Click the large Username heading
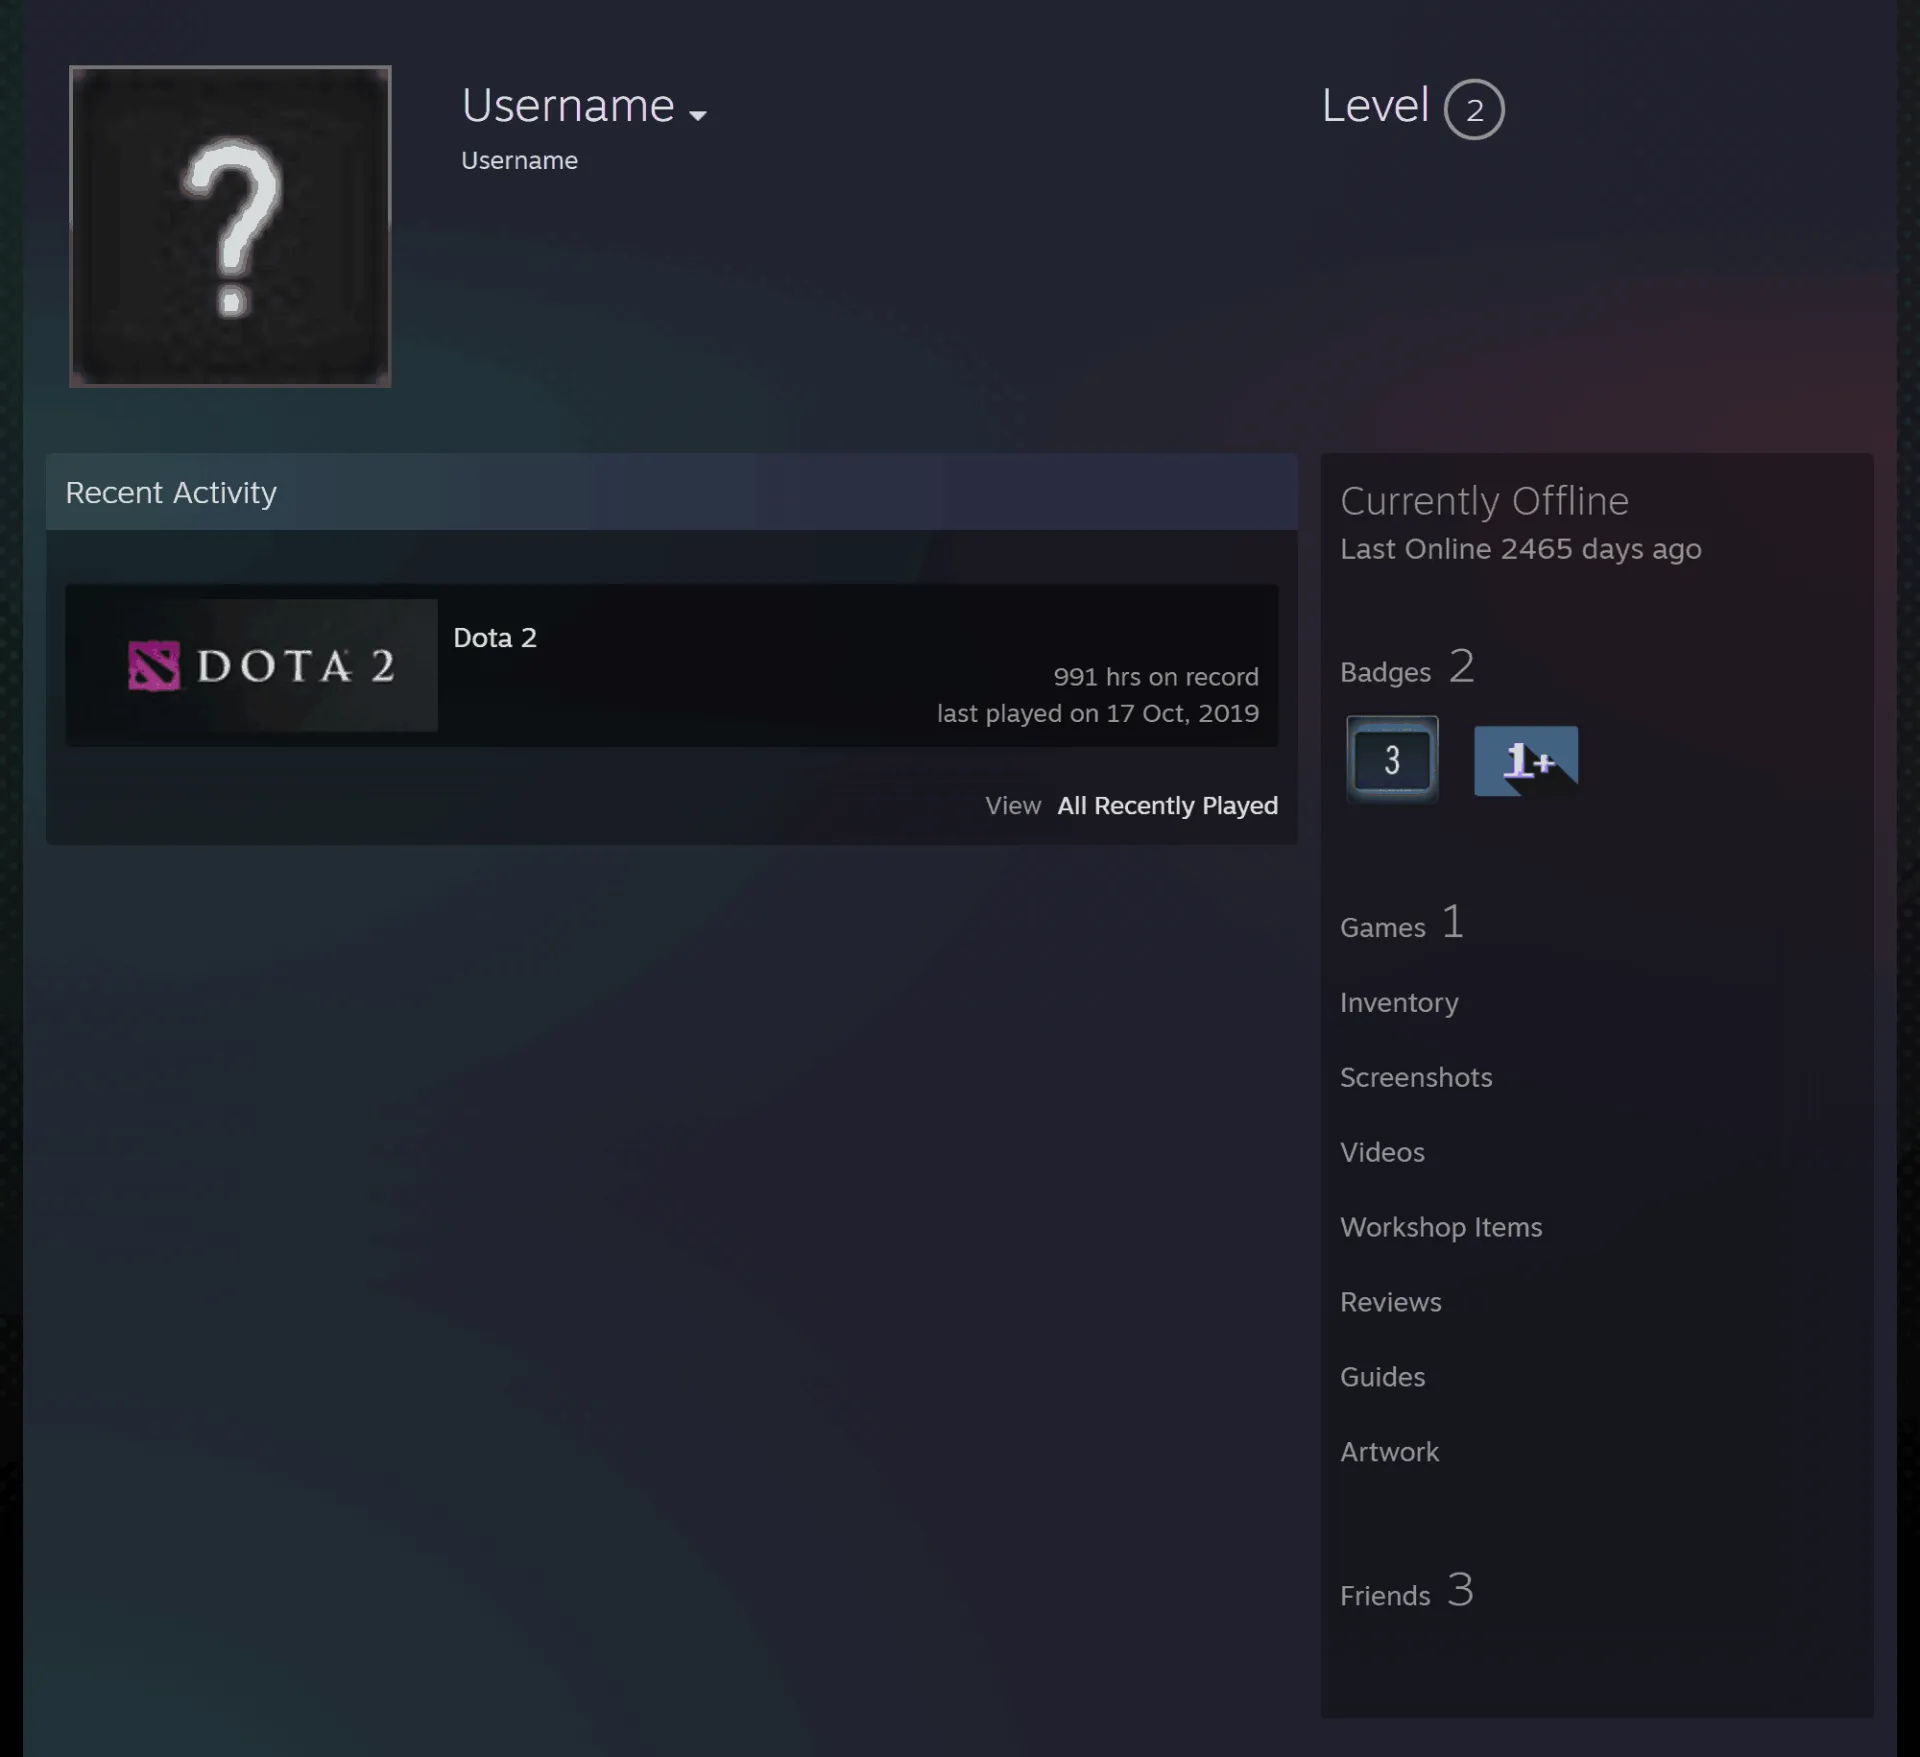This screenshot has width=1920, height=1757. [568, 105]
